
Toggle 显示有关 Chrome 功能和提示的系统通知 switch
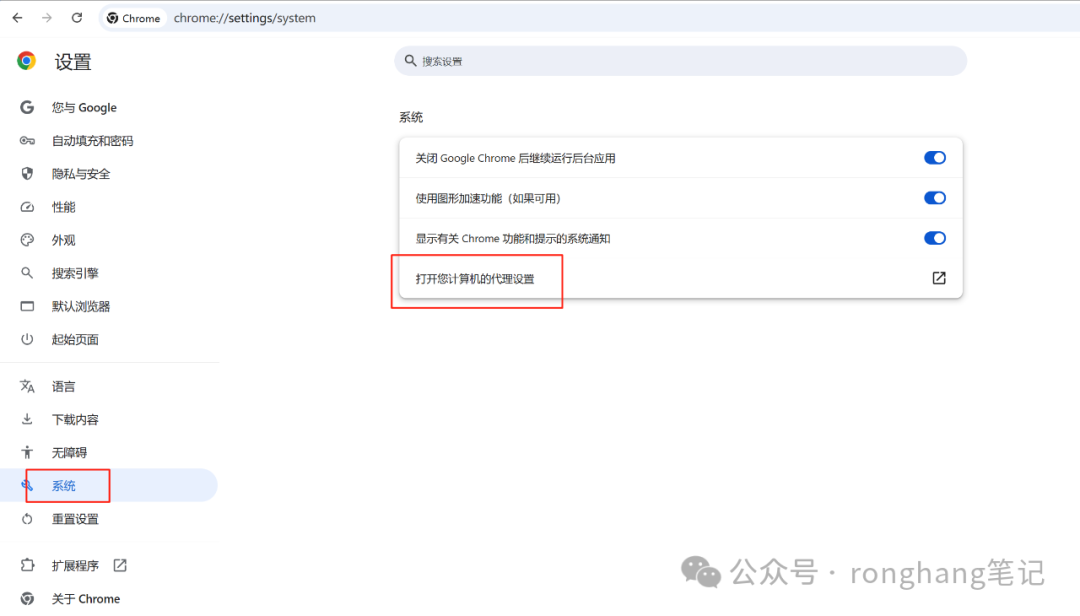pyautogui.click(x=935, y=238)
